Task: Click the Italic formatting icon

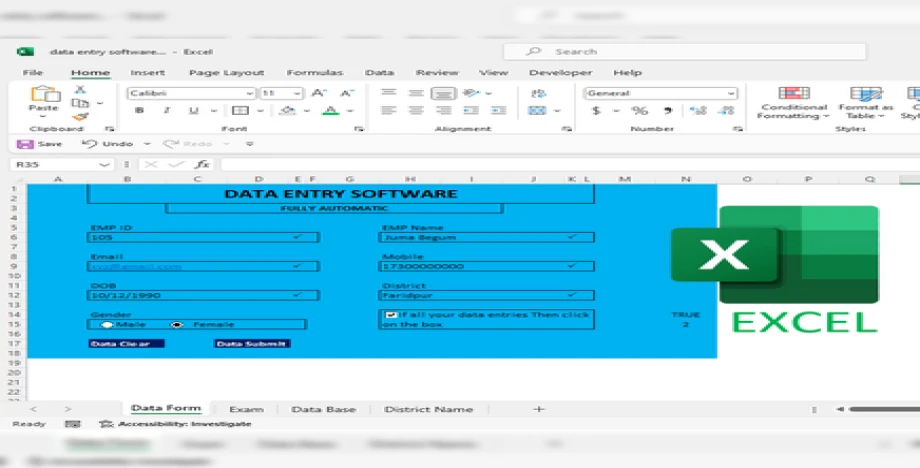Action: click(166, 111)
